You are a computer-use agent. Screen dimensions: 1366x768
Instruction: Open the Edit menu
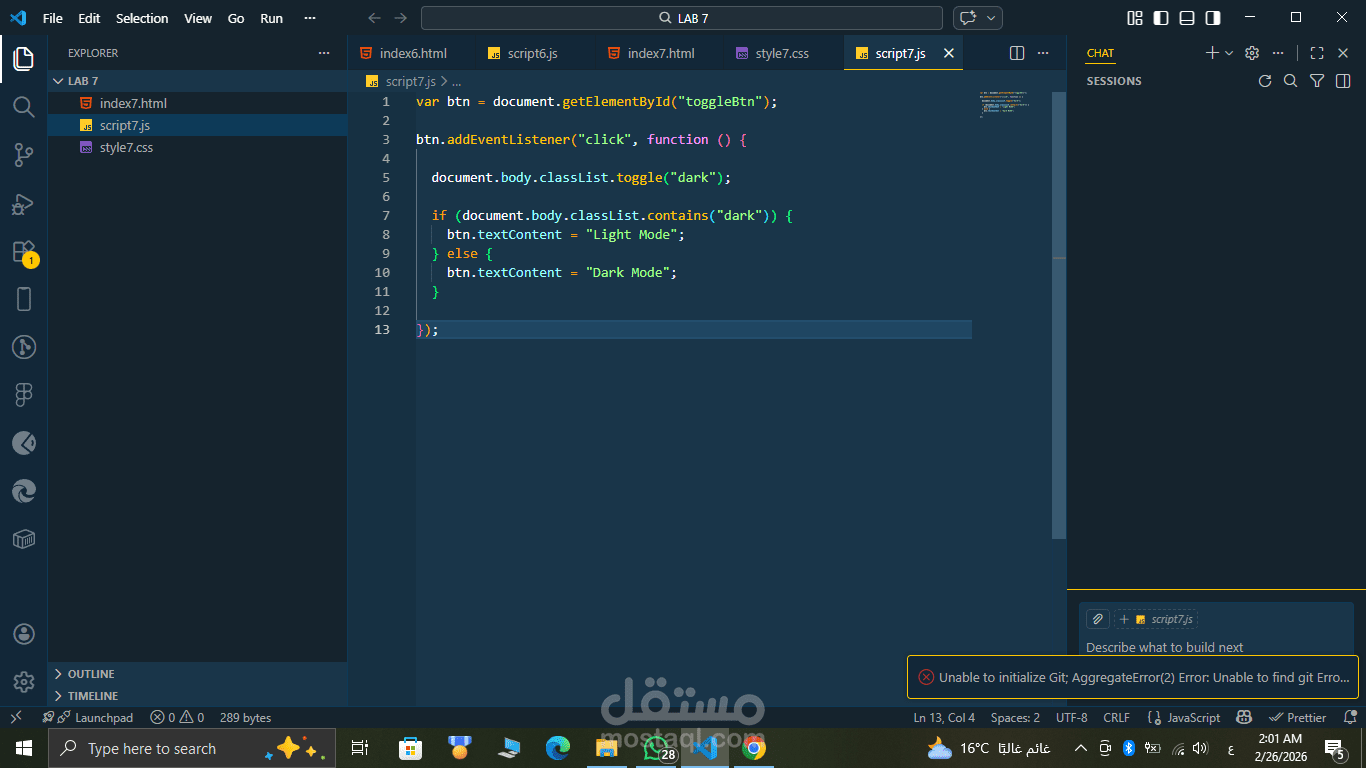(89, 18)
